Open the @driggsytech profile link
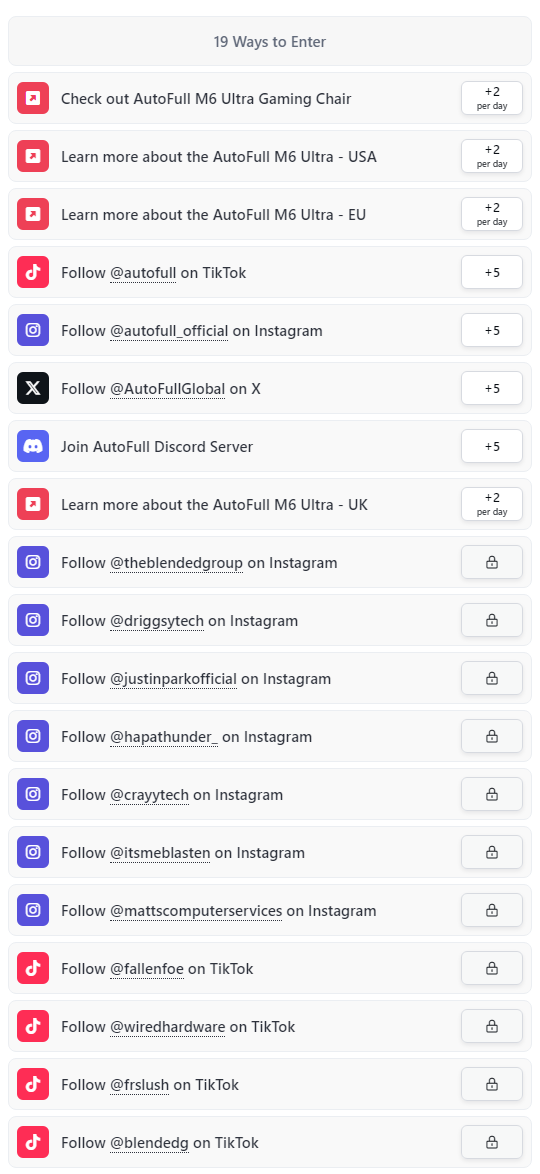Screen dimensions: 540x1174 point(157,621)
